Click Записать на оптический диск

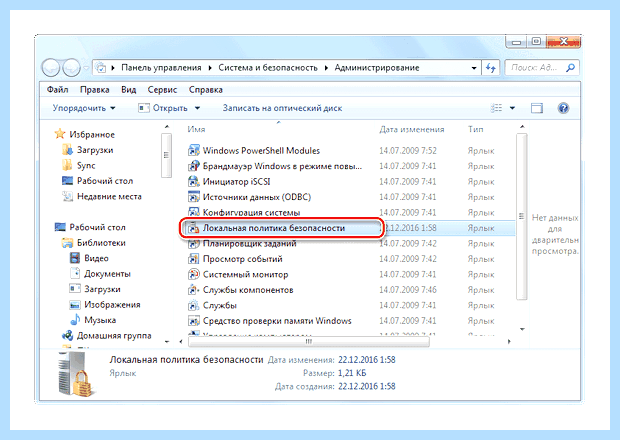(282, 108)
